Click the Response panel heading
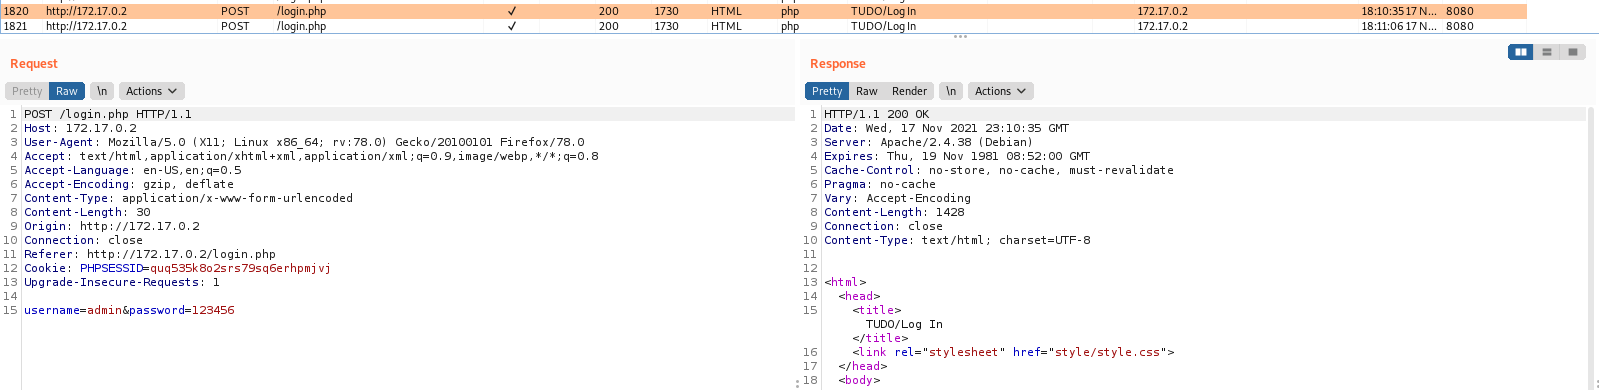The image size is (1599, 390). pos(838,64)
